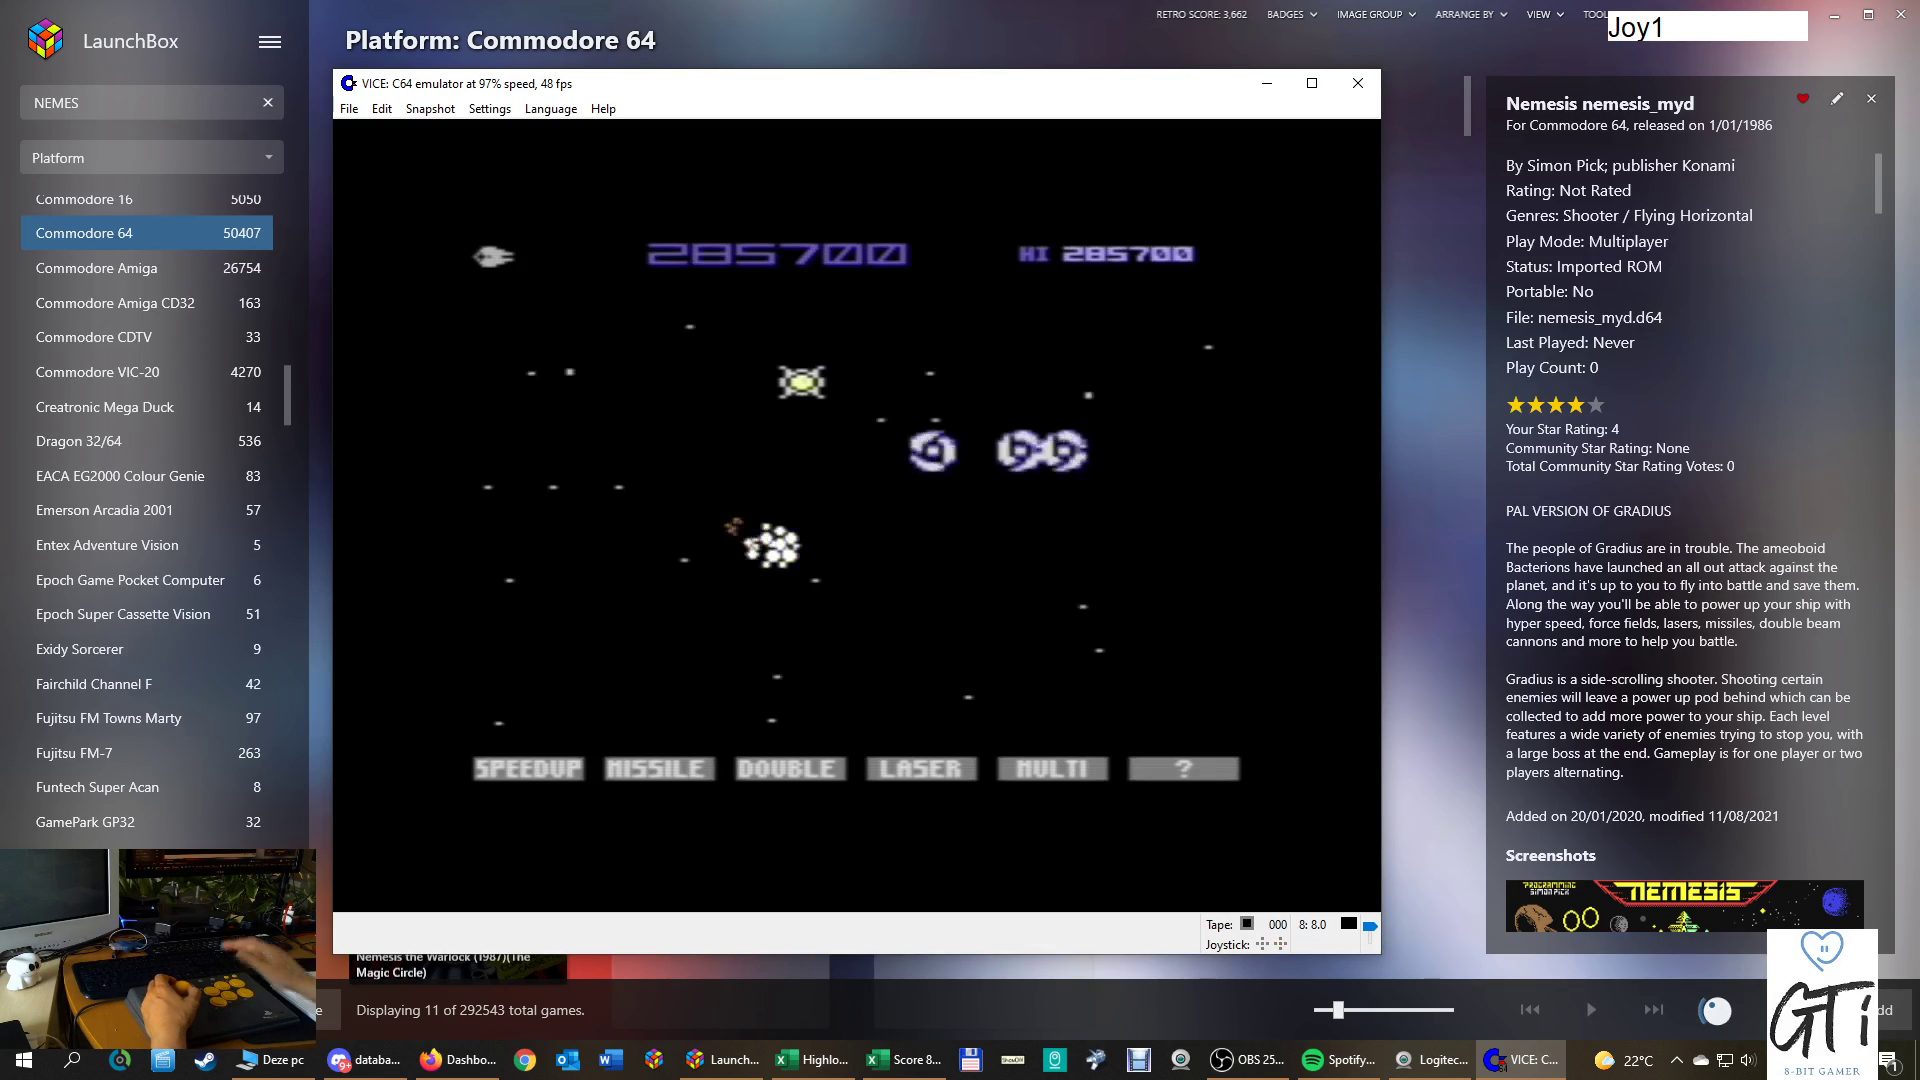
Task: Skip to next music track
Action: coord(1653,1010)
